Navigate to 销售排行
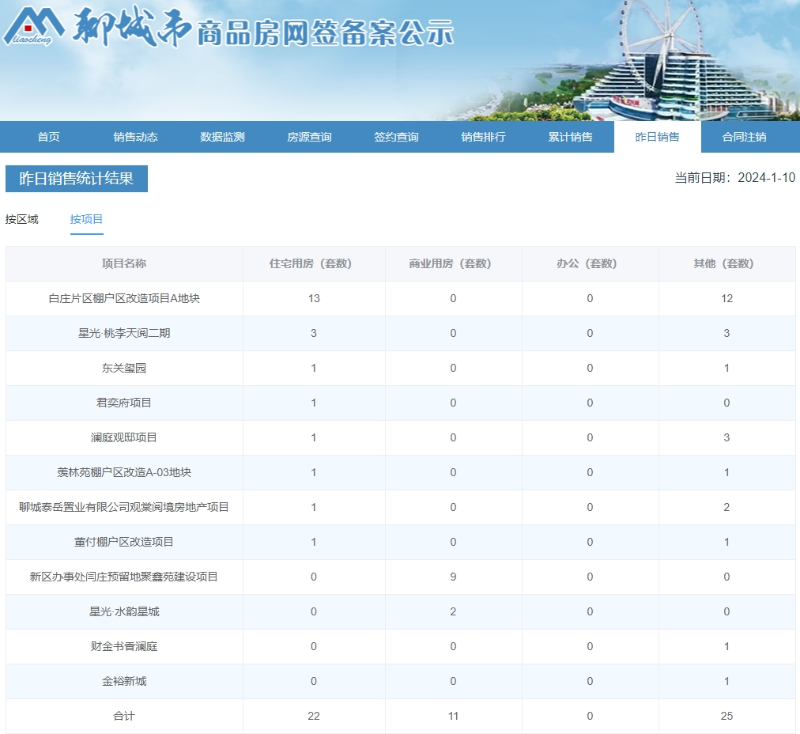 click(483, 137)
